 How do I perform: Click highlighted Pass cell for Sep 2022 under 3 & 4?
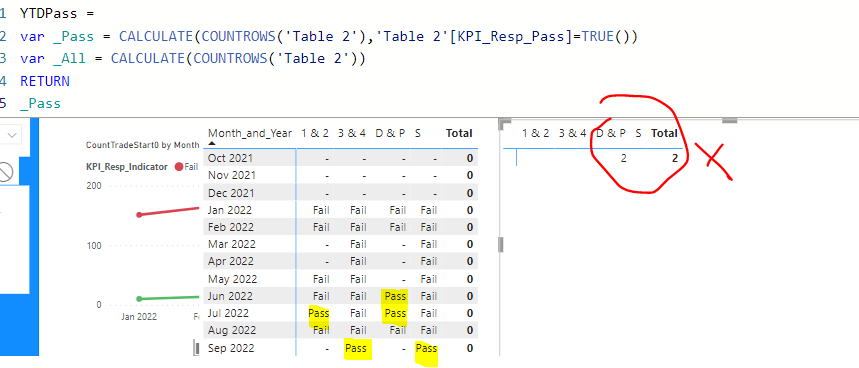tap(357, 348)
